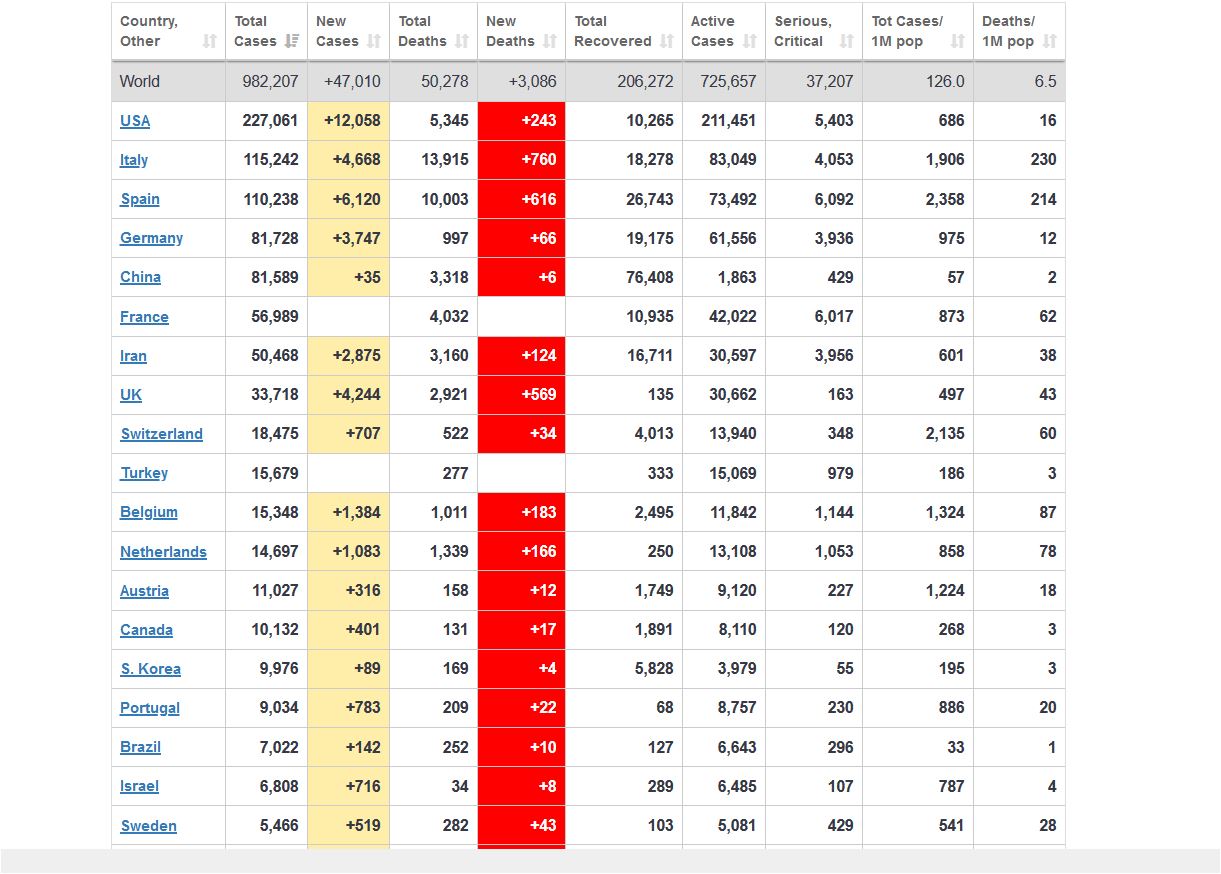Sort by Deaths/1M pop arrow icon

[x=1049, y=41]
